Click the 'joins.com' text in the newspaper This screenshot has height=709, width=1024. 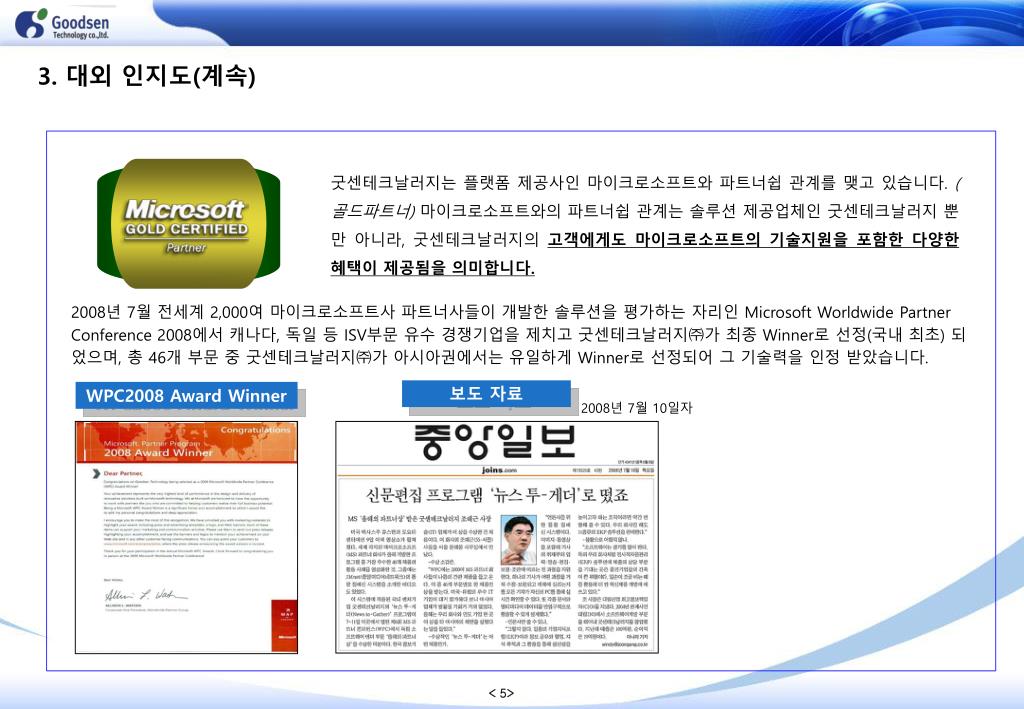click(x=499, y=470)
